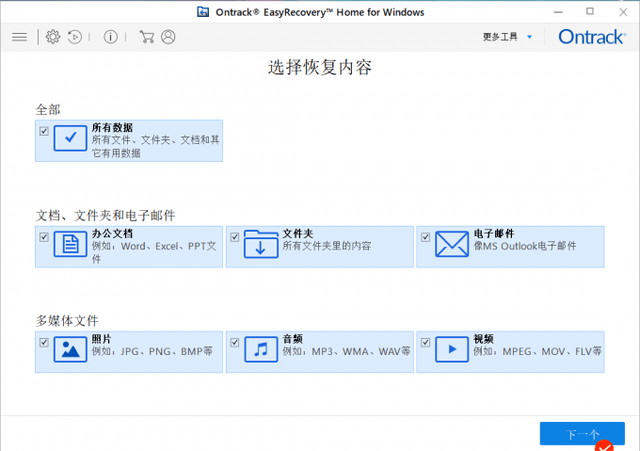Screen dimensions: 640x451
Task: Click the EasyRecovery title bar app icon
Action: tap(203, 12)
